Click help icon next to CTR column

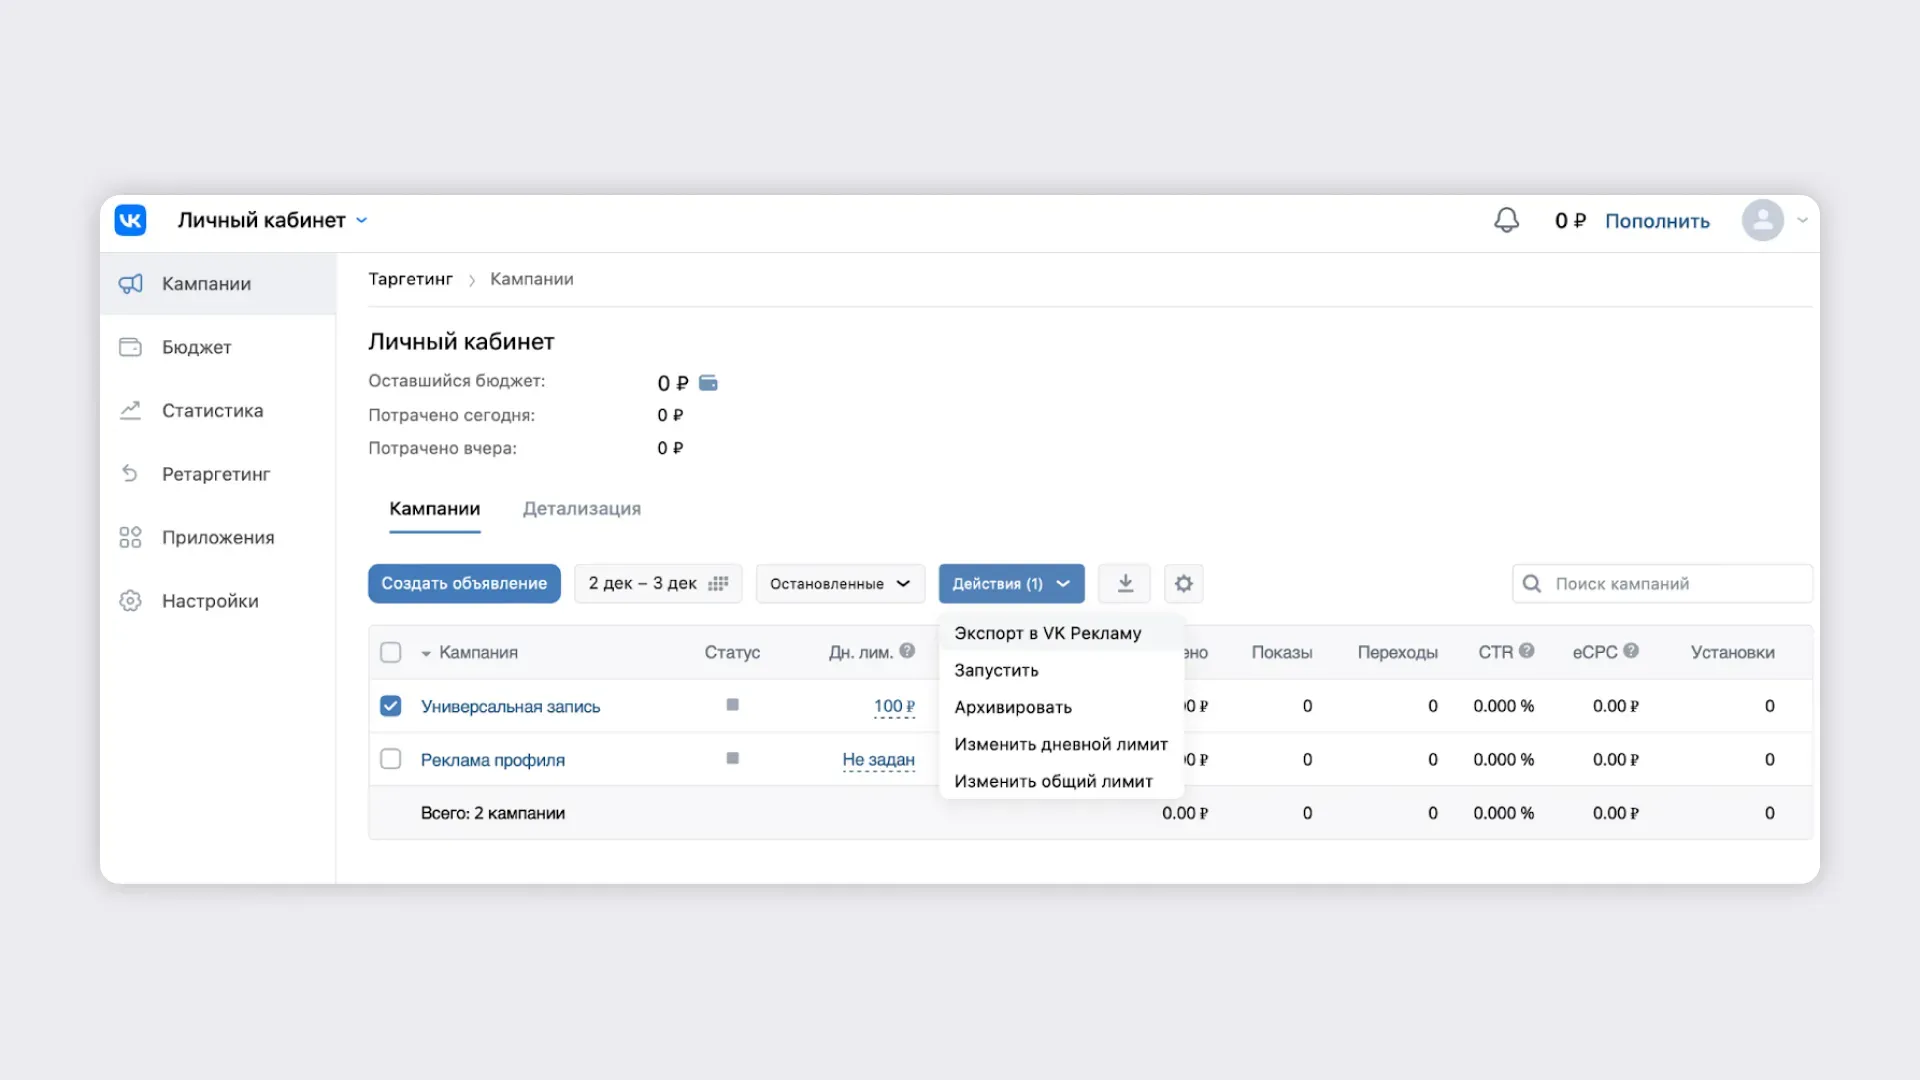tap(1526, 651)
